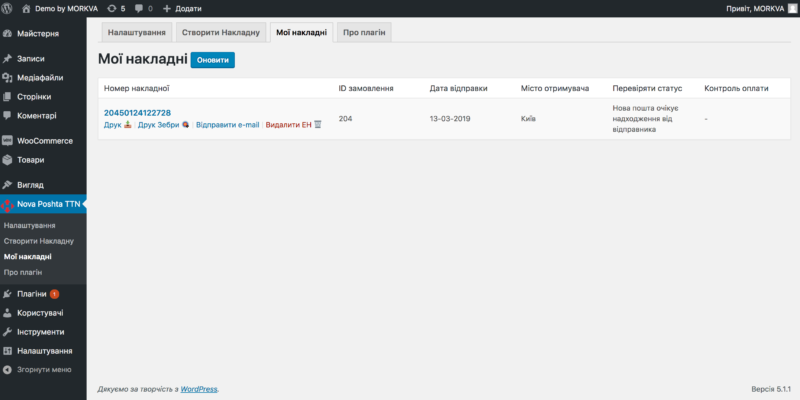Click the WordPress logo icon
800x400 pixels.
point(7,8)
